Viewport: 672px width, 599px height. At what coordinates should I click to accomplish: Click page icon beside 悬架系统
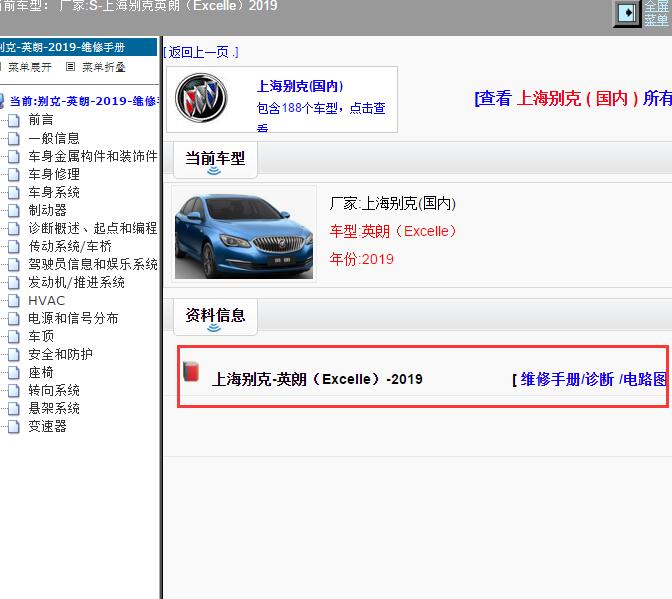tap(14, 408)
